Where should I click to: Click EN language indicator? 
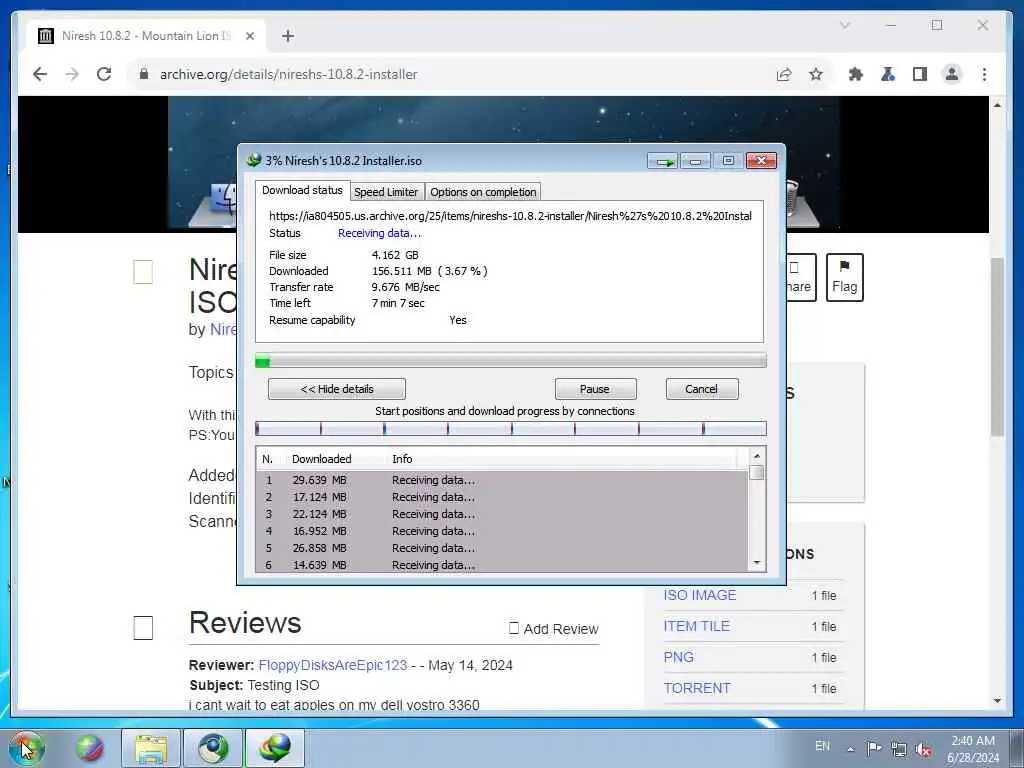click(x=822, y=746)
